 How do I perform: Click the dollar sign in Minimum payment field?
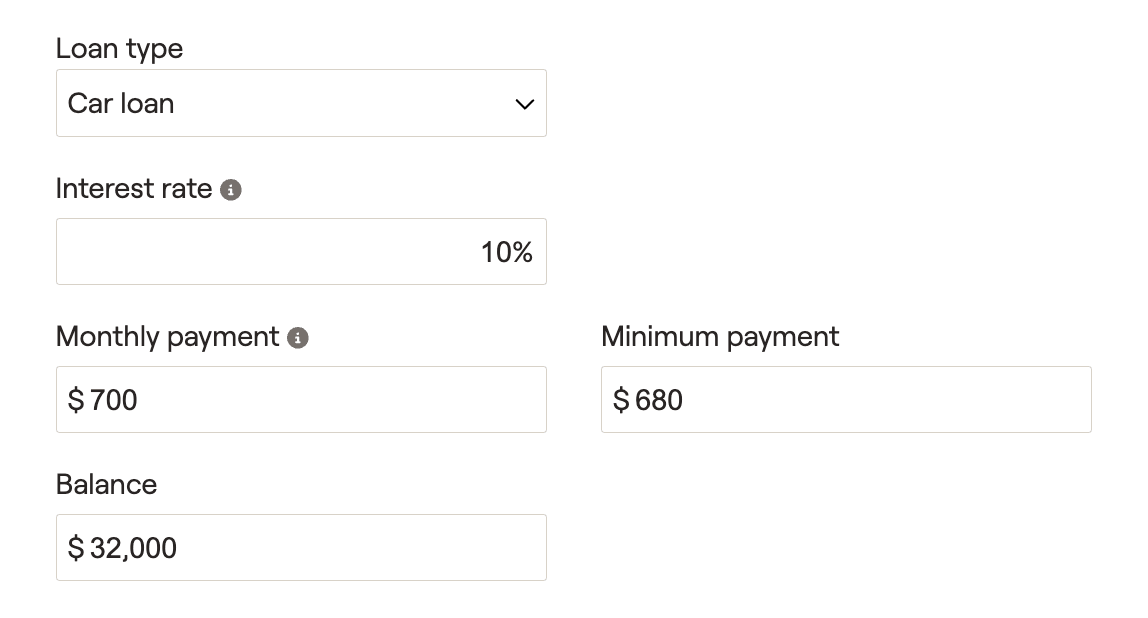621,400
